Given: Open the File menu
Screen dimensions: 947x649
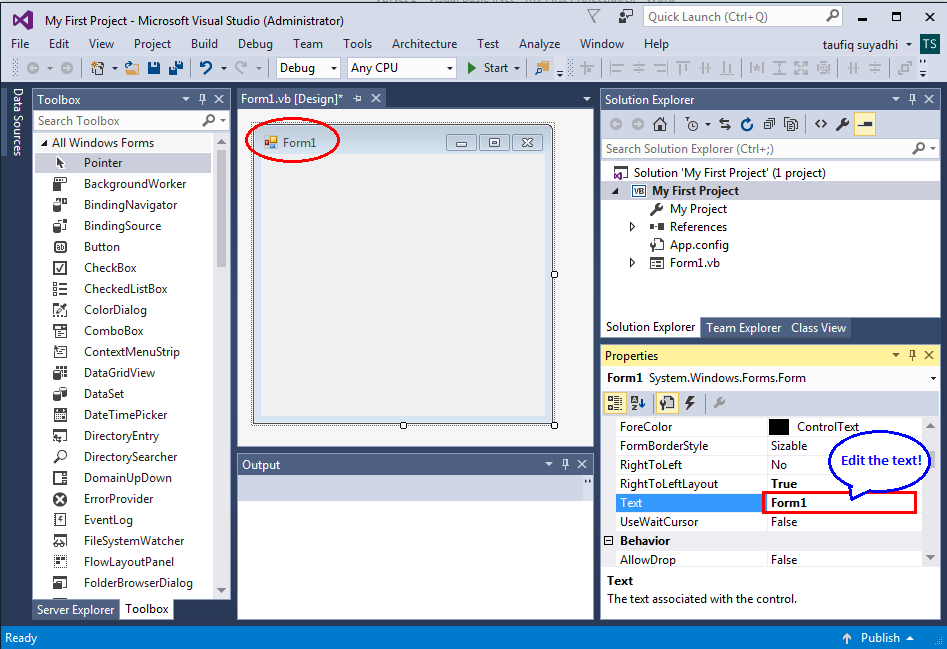Looking at the screenshot, I should pyautogui.click(x=20, y=44).
